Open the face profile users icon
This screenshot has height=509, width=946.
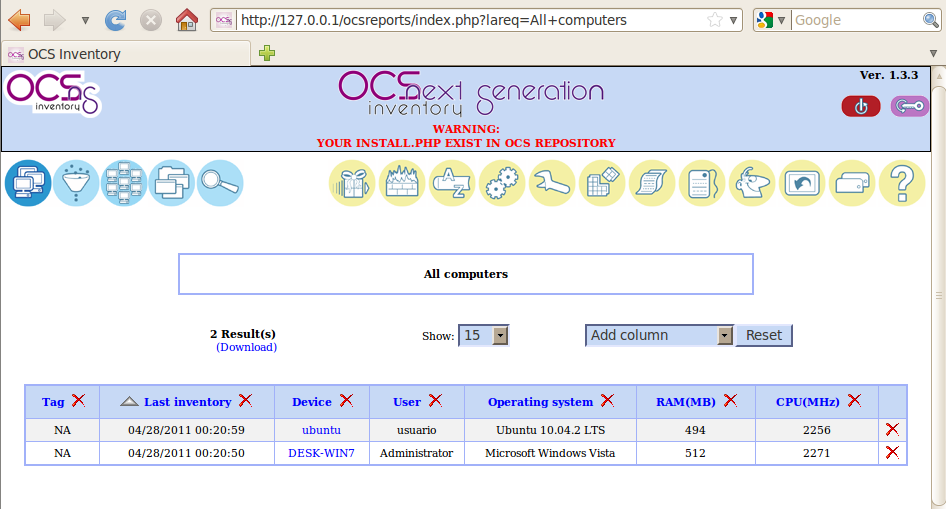[752, 183]
